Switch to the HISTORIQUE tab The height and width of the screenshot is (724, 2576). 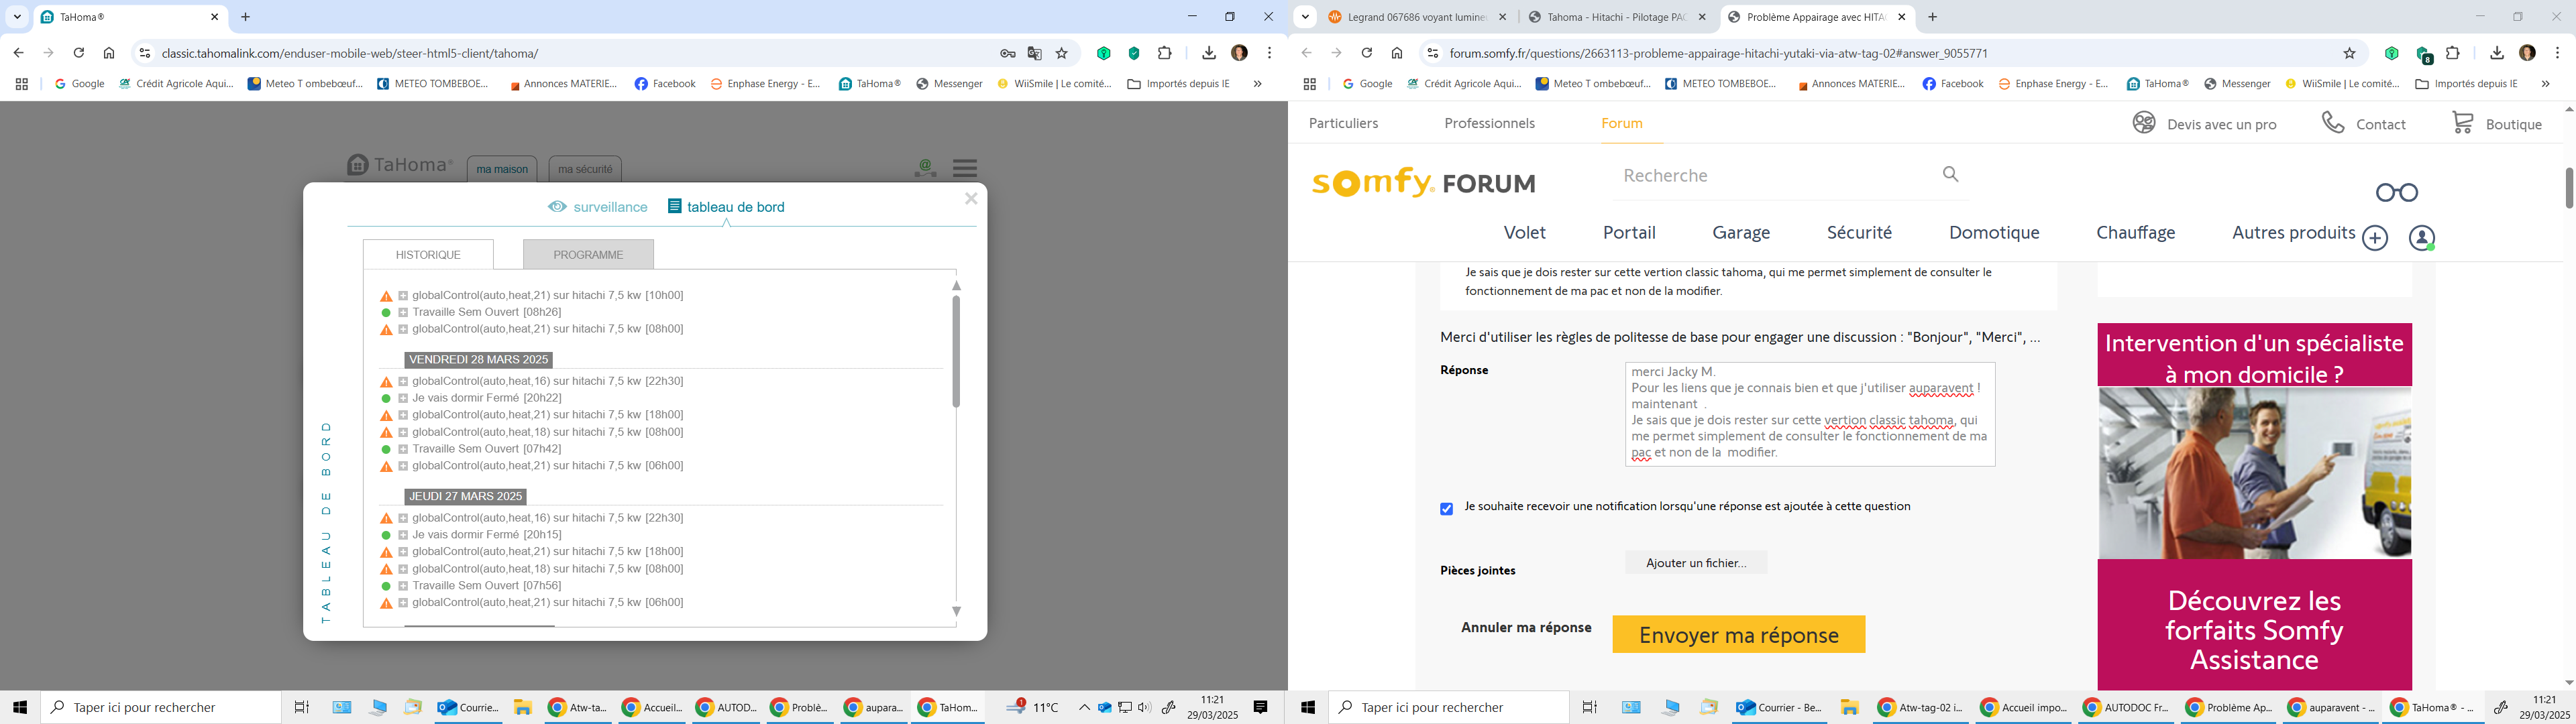428,255
